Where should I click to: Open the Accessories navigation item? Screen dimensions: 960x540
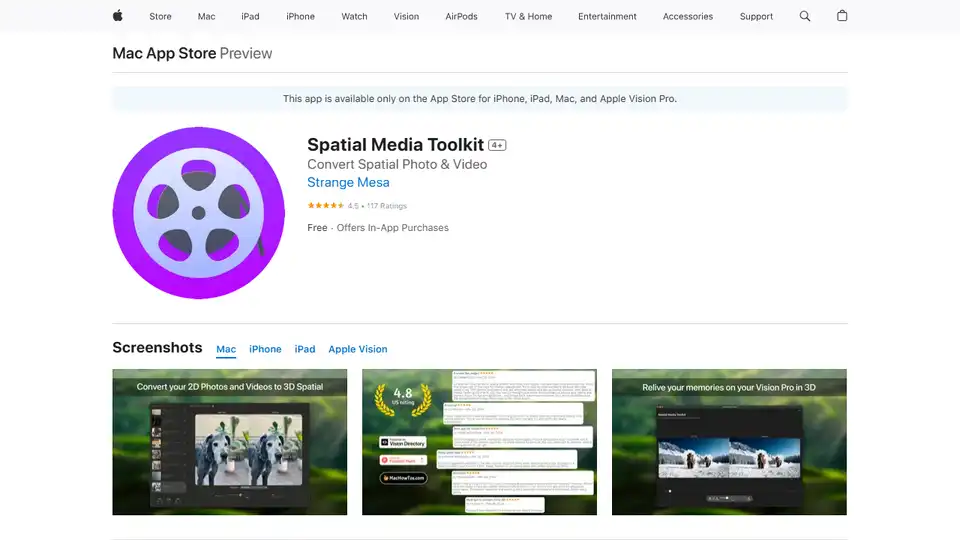pyautogui.click(x=688, y=17)
